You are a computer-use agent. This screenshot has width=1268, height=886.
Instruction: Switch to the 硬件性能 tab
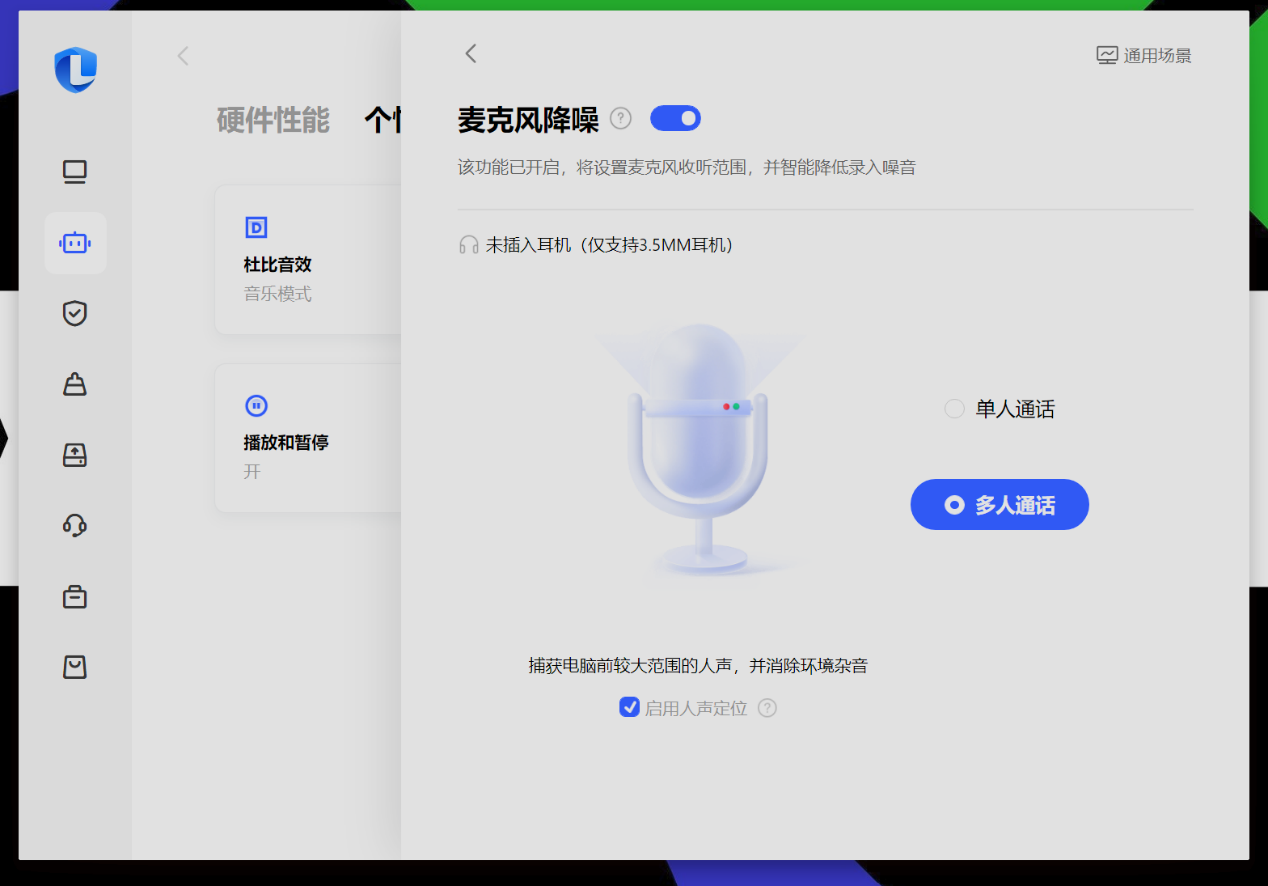[x=273, y=120]
